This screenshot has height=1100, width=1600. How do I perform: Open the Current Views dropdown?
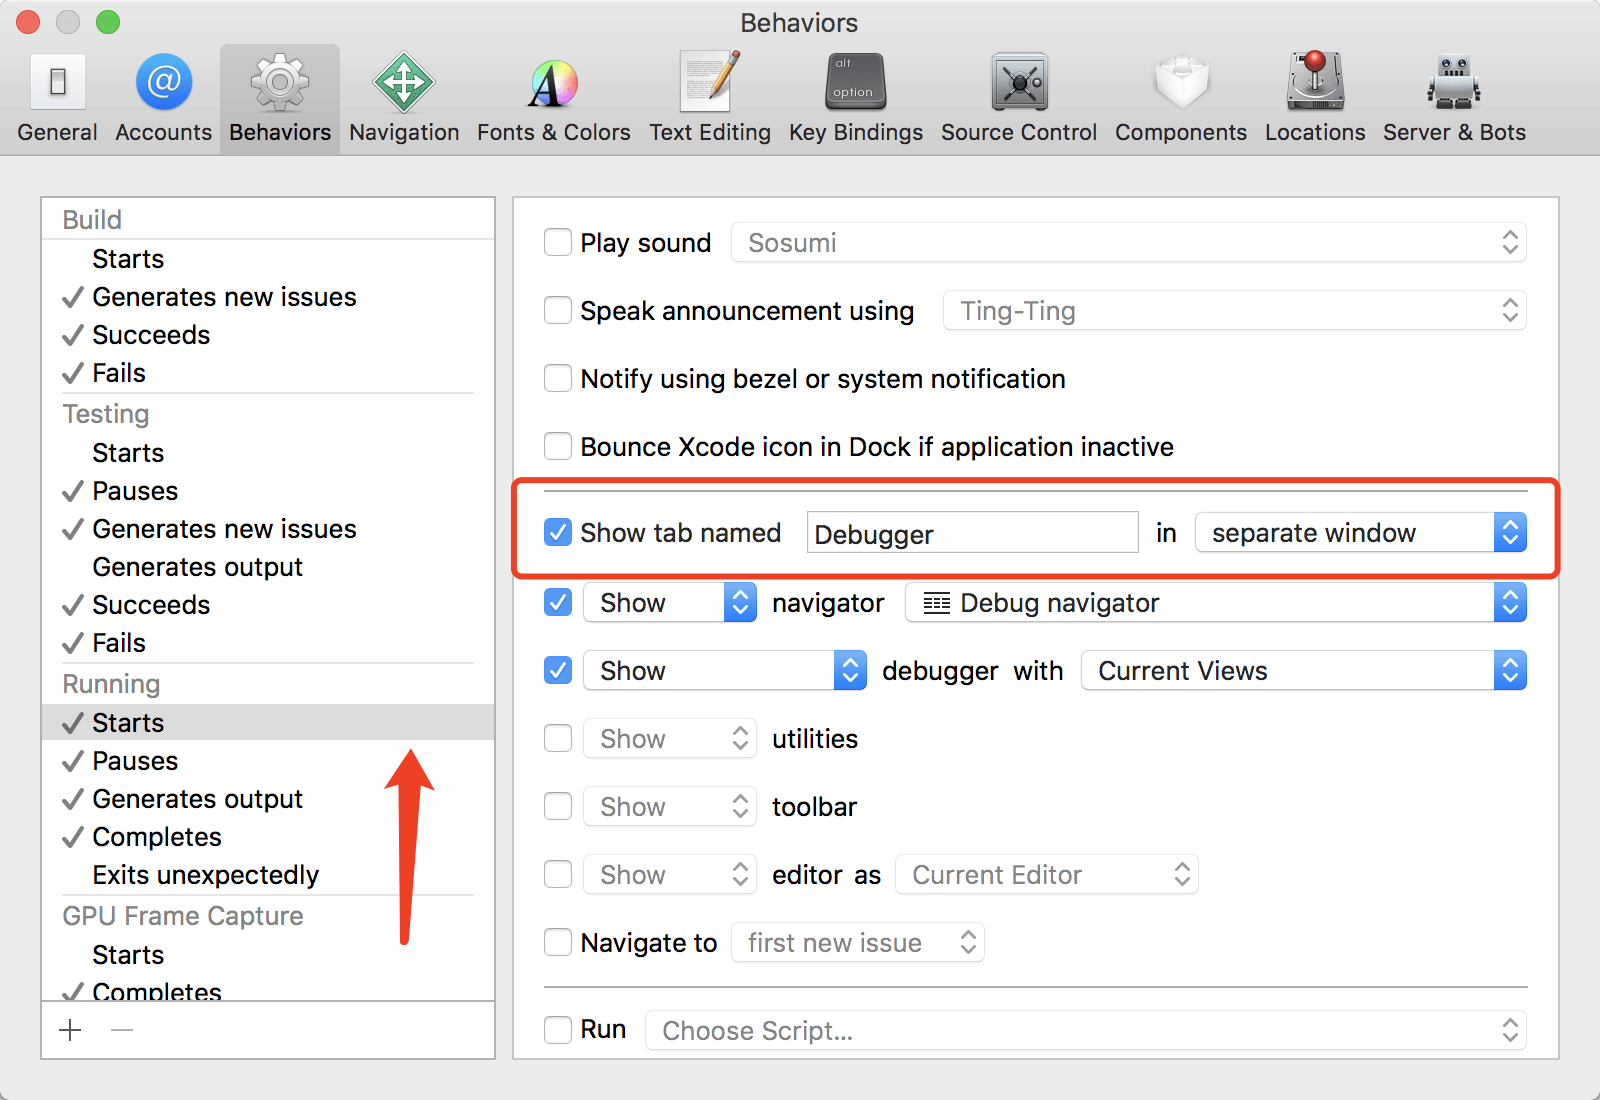1303,671
